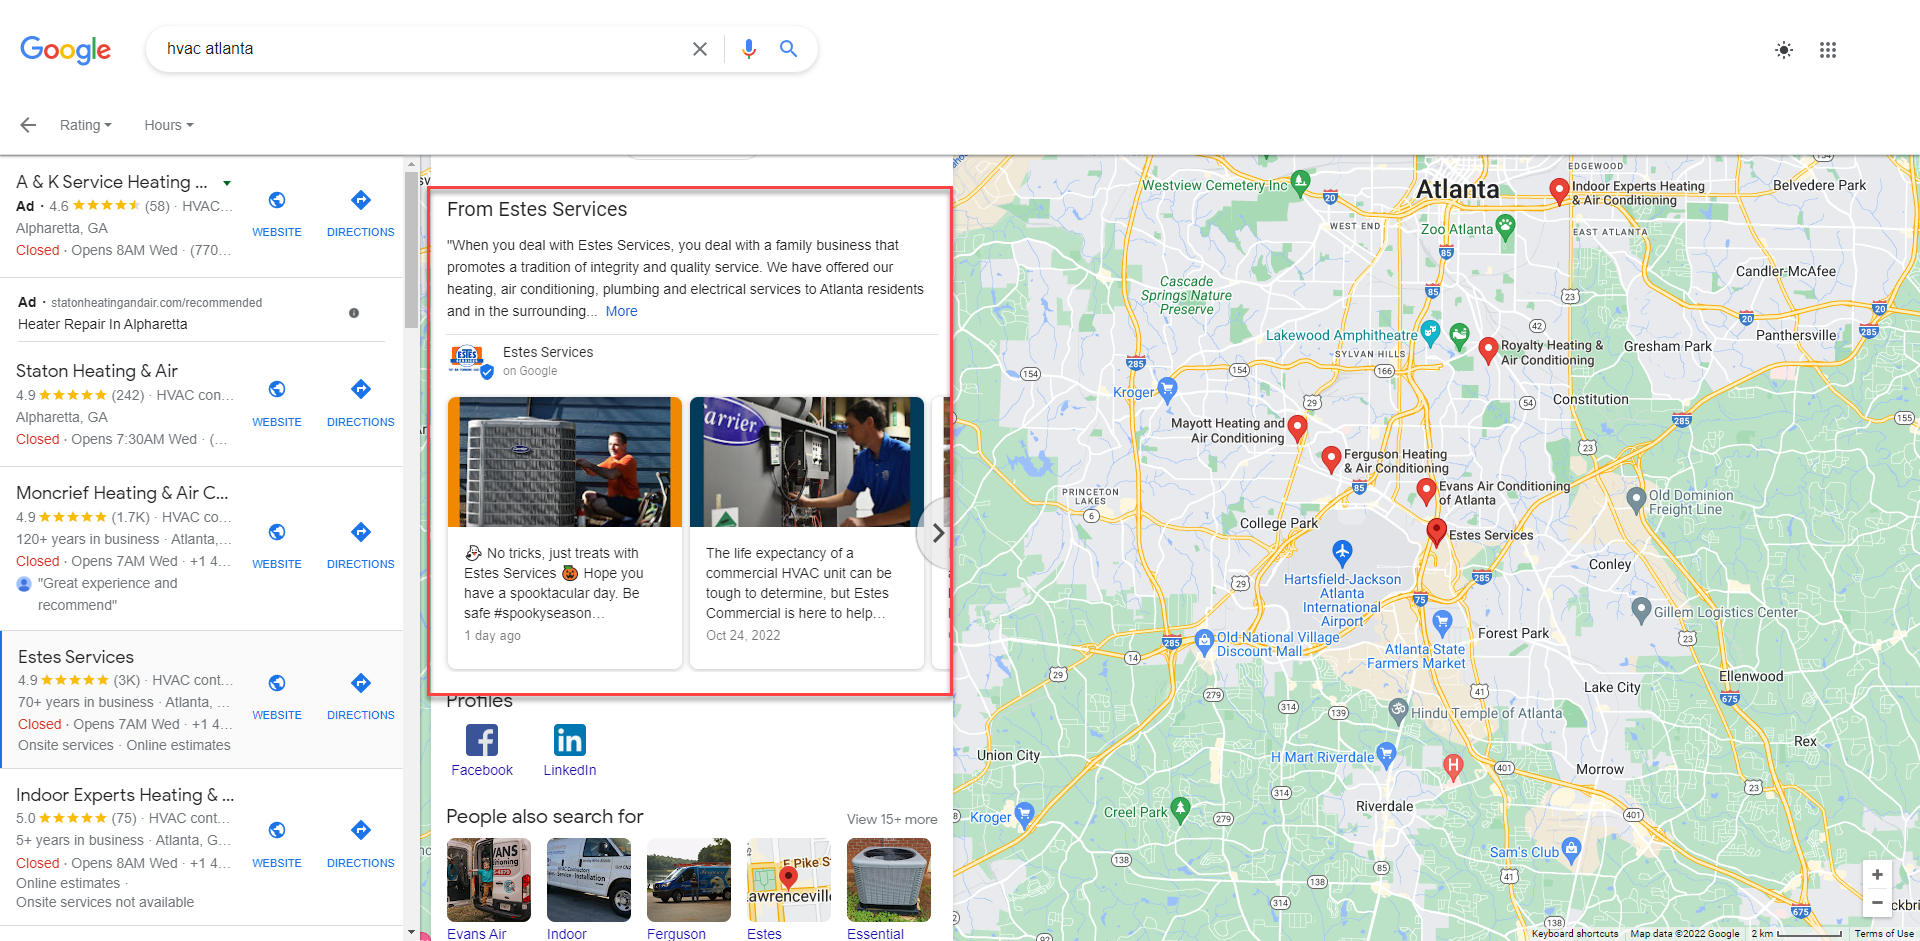Select Indoor Experts Heating map pin
Image resolution: width=1920 pixels, height=941 pixels.
(x=1558, y=191)
